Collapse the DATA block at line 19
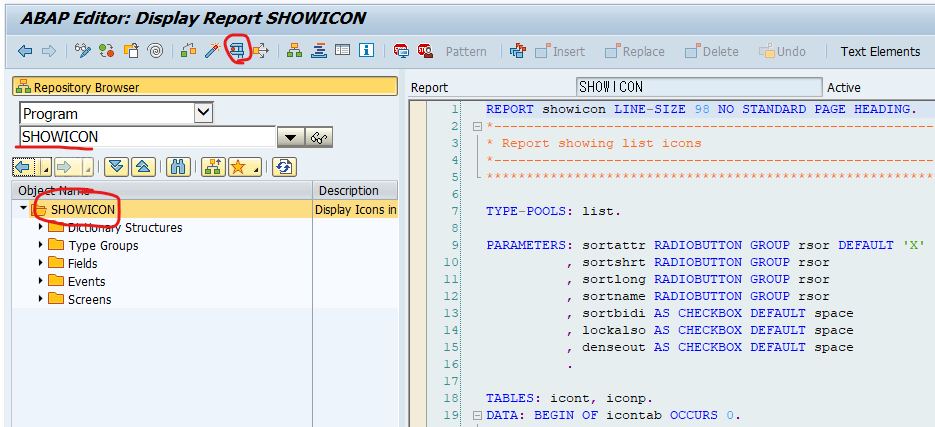Viewport: 935px width, 427px height. (x=476, y=415)
